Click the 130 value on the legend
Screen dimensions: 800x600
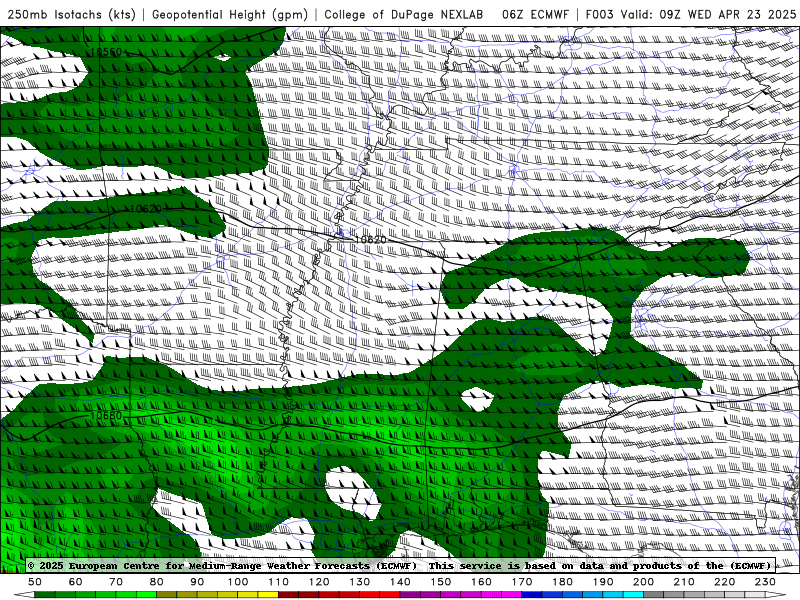pyautogui.click(x=360, y=582)
